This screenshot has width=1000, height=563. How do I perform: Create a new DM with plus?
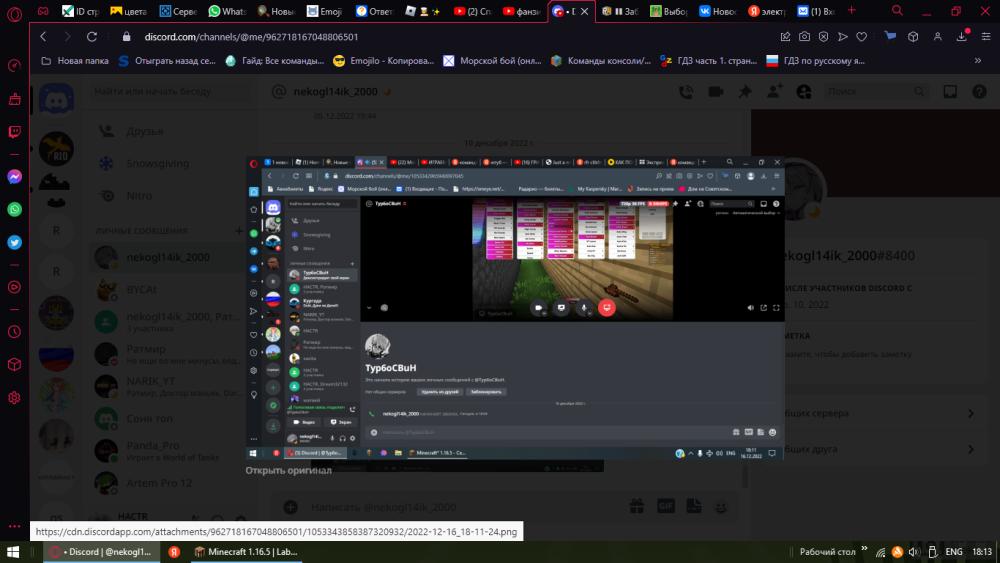click(239, 231)
